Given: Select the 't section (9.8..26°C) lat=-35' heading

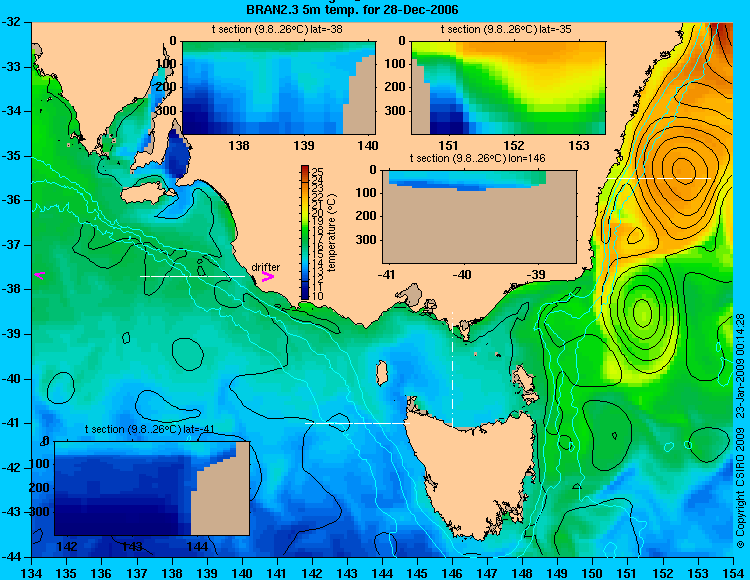Looking at the screenshot, I should 506,30.
